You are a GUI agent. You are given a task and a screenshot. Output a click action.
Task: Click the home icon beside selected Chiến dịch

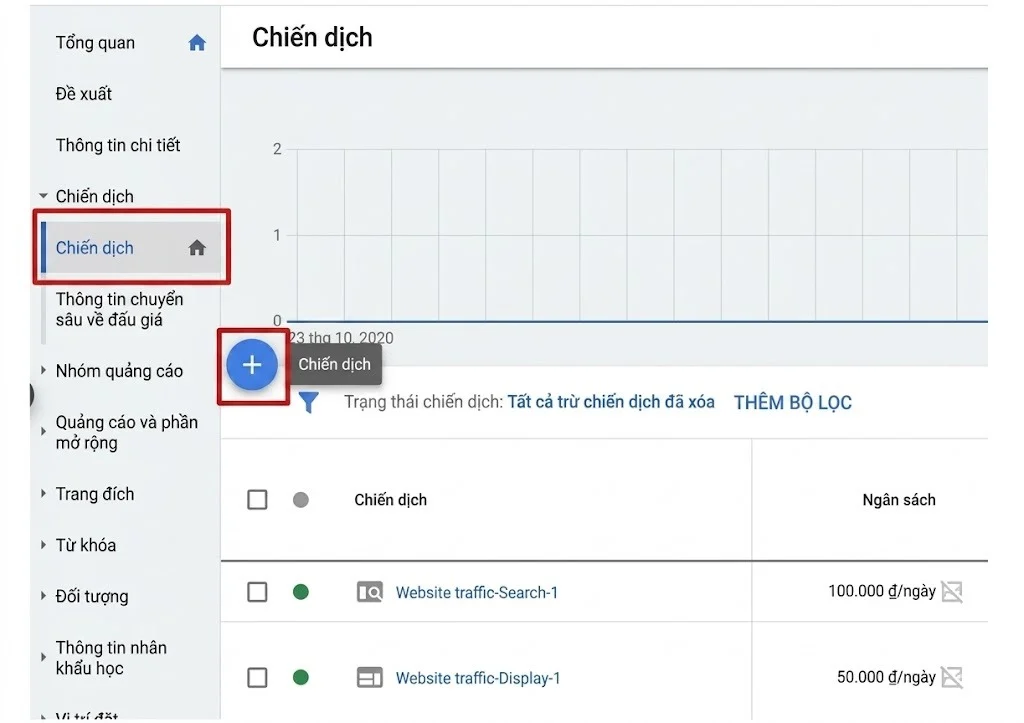[x=197, y=248]
